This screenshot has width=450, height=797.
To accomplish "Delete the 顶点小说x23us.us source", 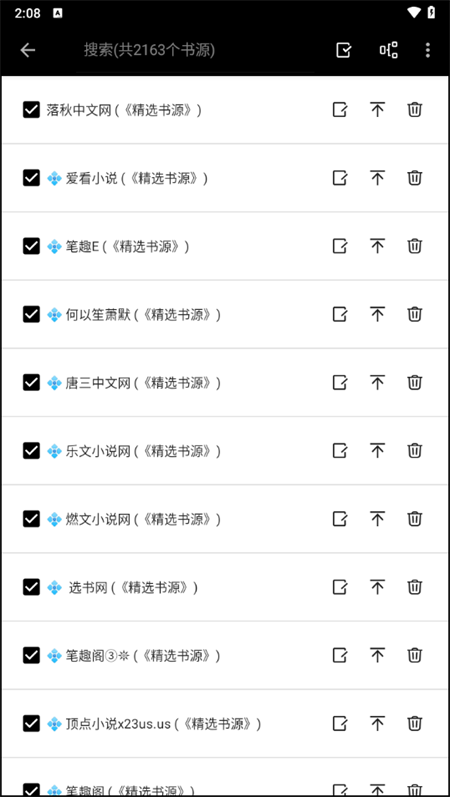I will pos(415,723).
